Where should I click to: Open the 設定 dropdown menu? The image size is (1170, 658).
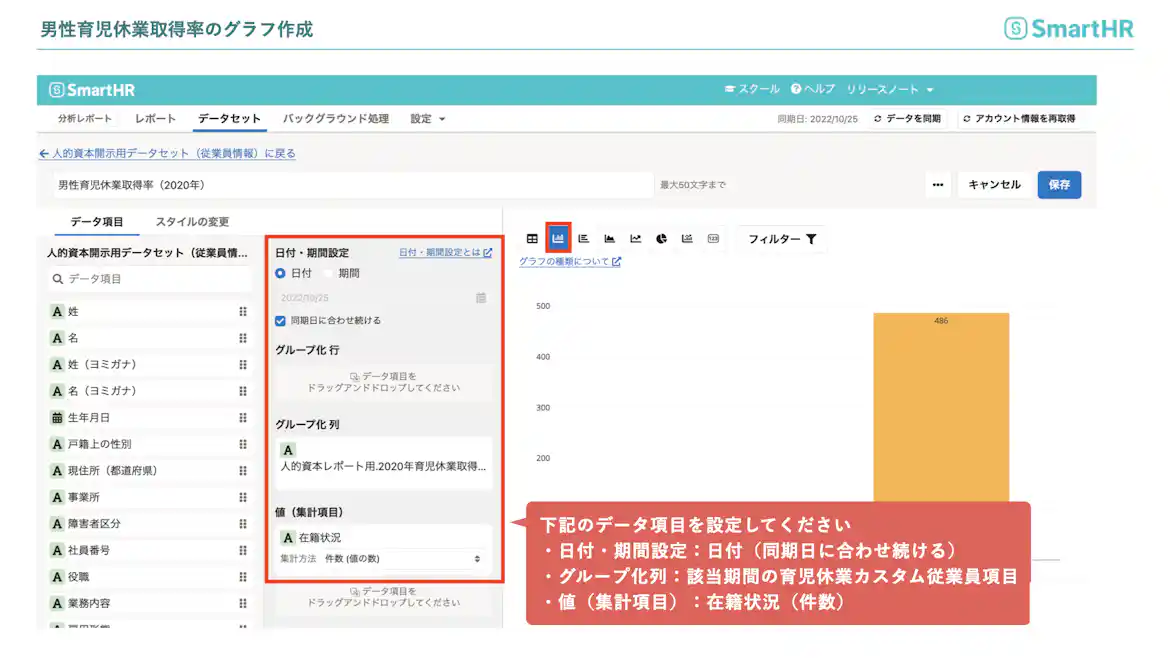coord(425,118)
